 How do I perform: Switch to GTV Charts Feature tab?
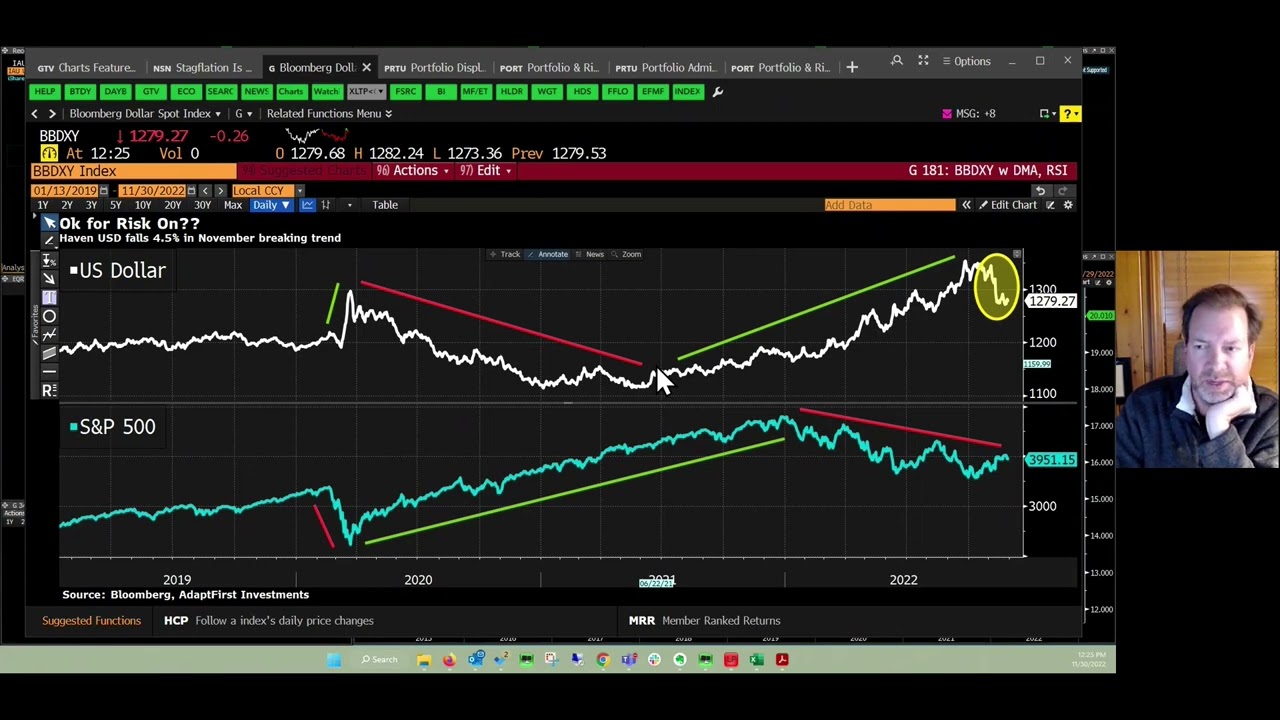pos(86,67)
